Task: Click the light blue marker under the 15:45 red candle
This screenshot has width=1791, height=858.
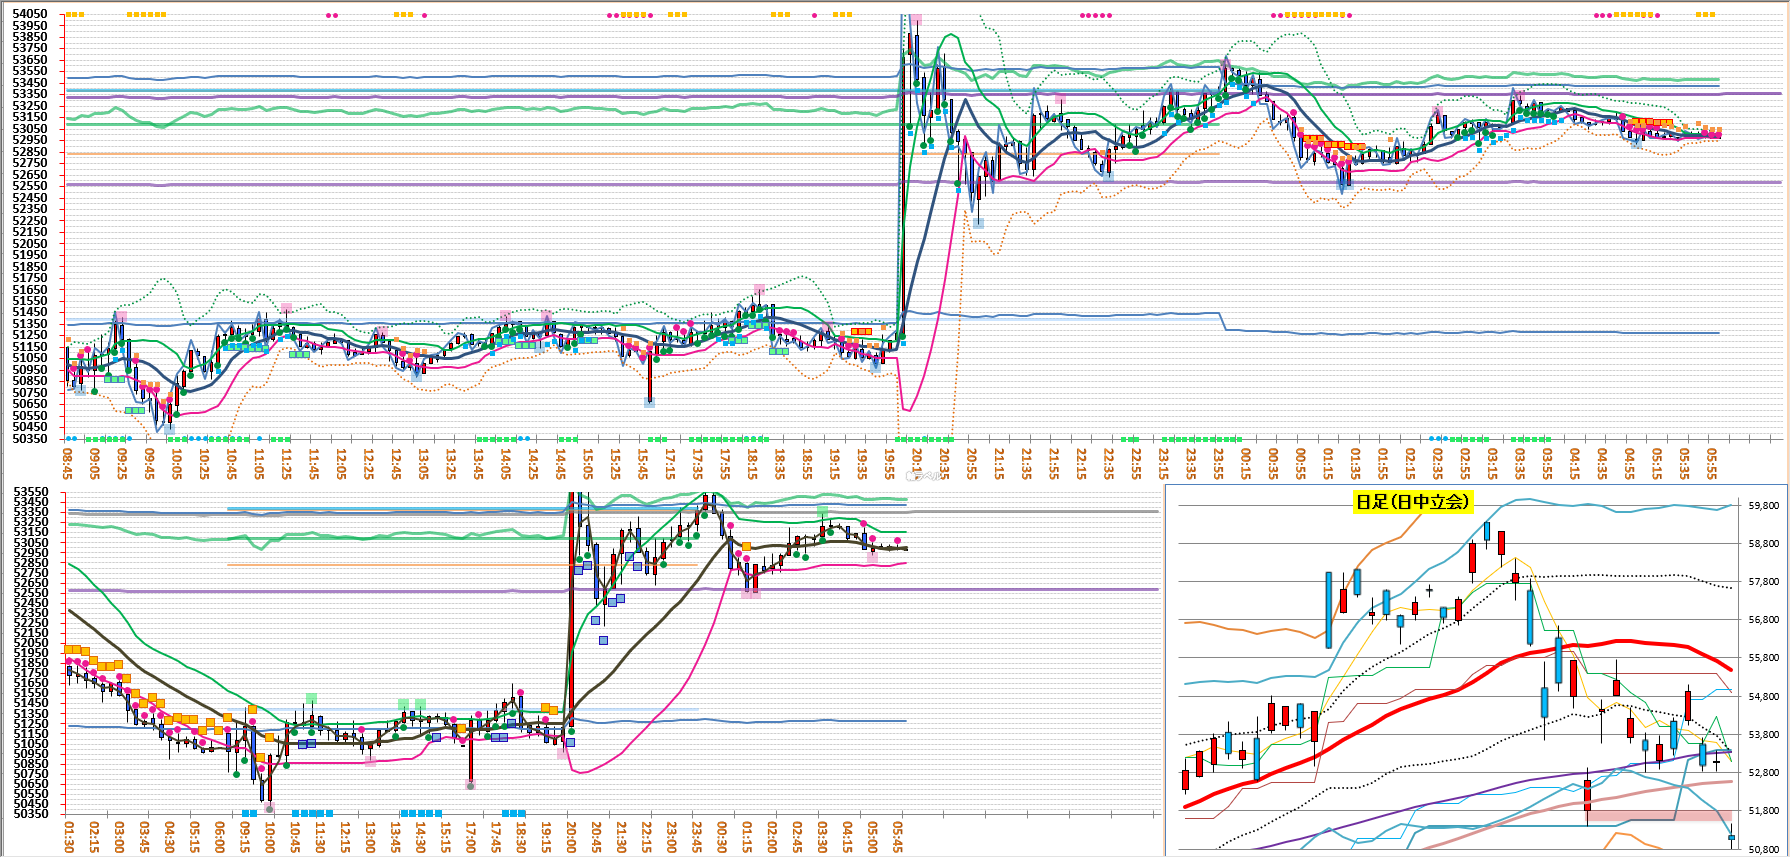Action: click(x=650, y=402)
